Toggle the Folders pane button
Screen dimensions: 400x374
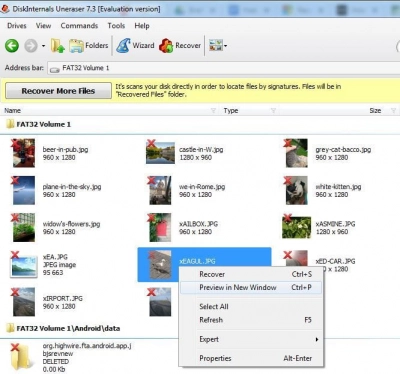tap(89, 46)
